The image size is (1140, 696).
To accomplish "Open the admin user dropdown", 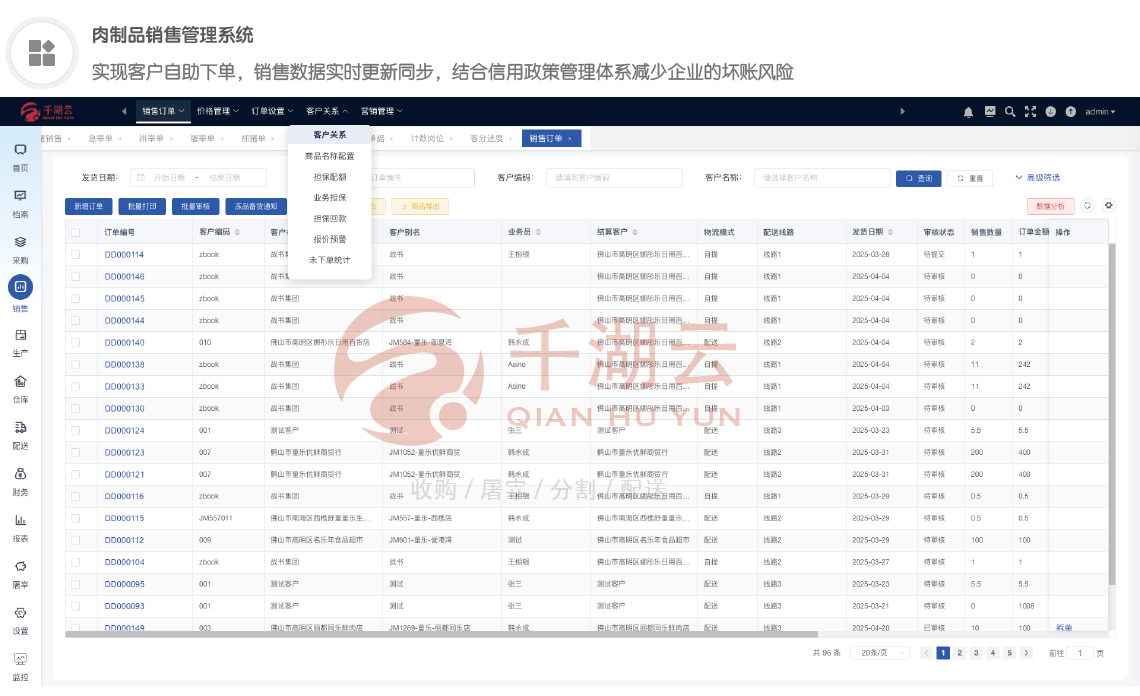I will (x=1100, y=112).
